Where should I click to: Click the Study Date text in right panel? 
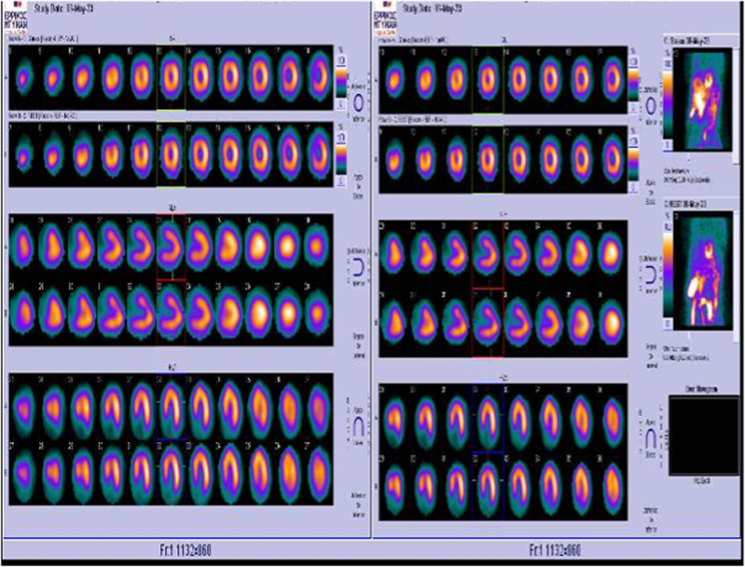(x=432, y=9)
